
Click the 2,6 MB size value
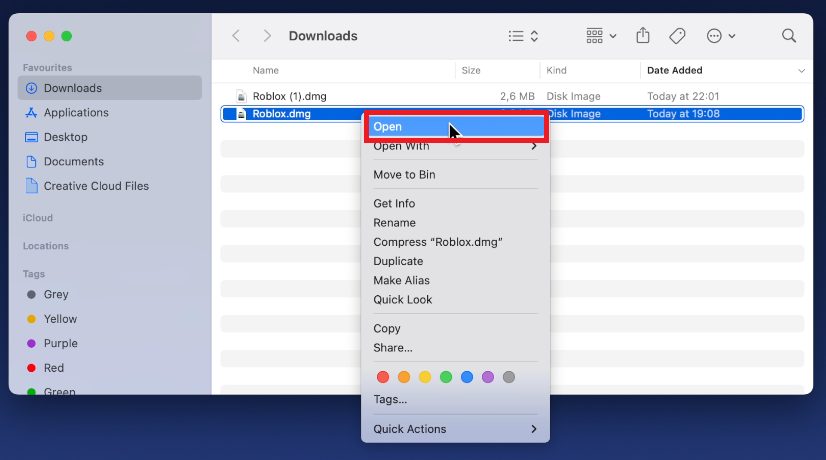[517, 96]
